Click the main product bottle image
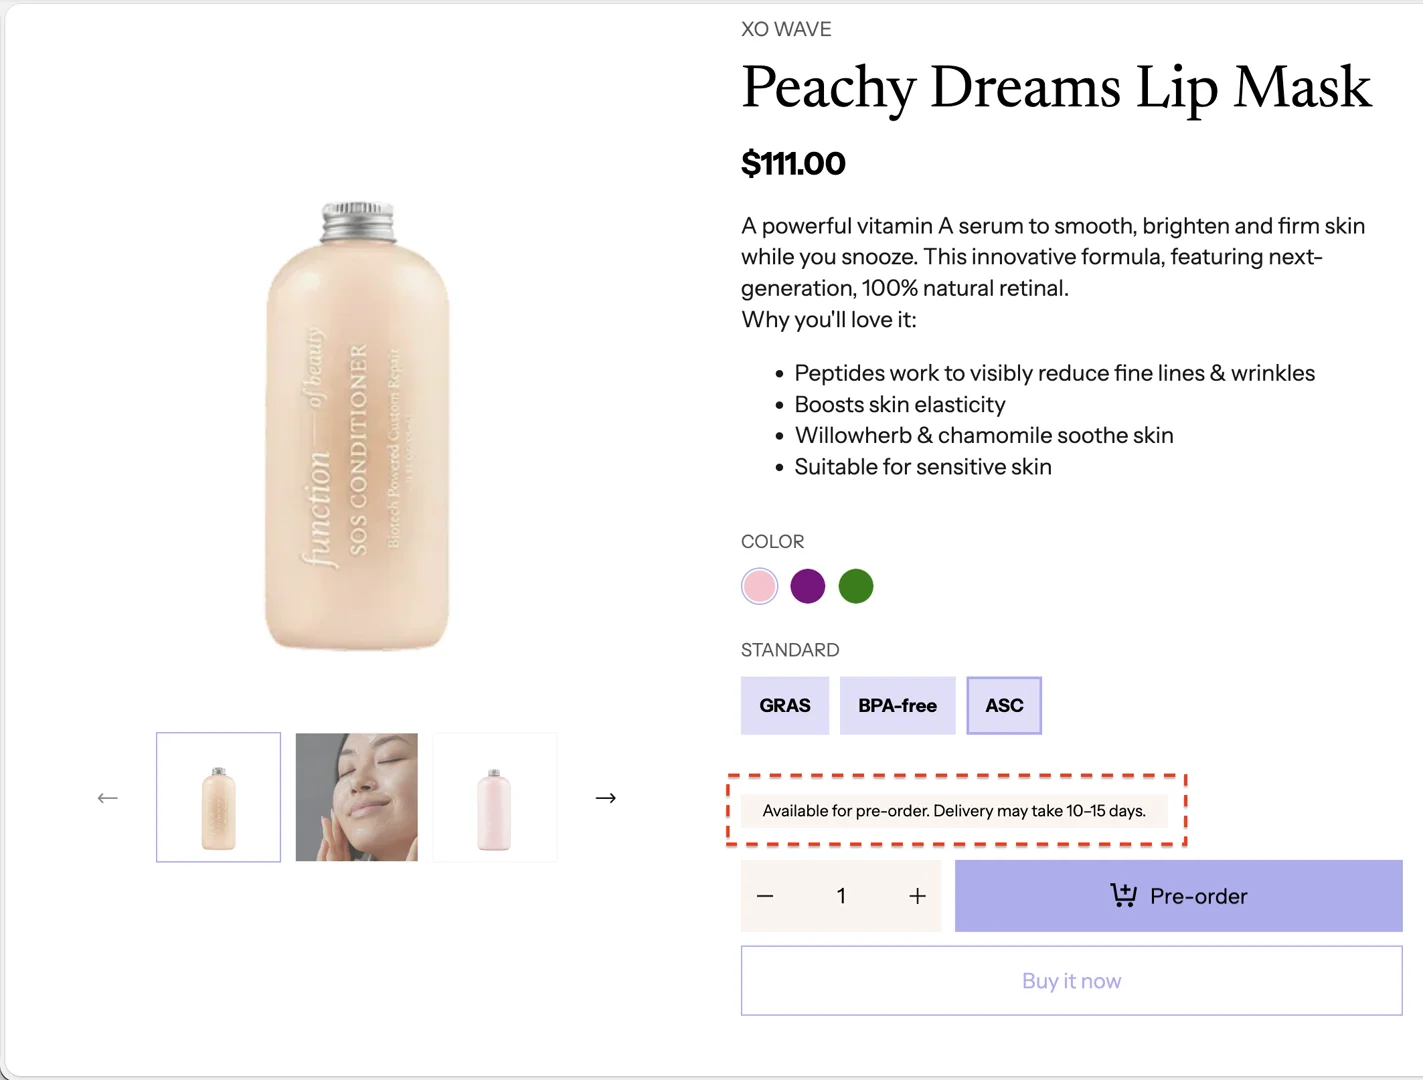1423x1080 pixels. click(x=357, y=426)
